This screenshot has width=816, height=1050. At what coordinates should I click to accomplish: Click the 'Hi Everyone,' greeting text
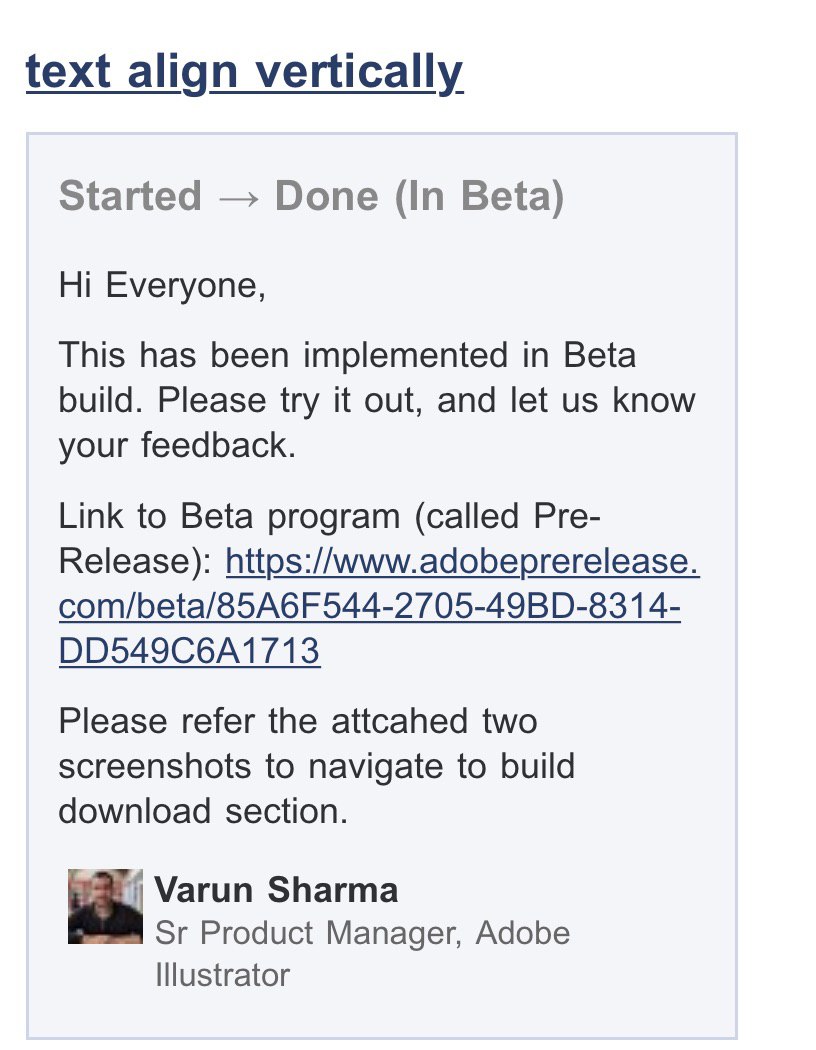[162, 286]
